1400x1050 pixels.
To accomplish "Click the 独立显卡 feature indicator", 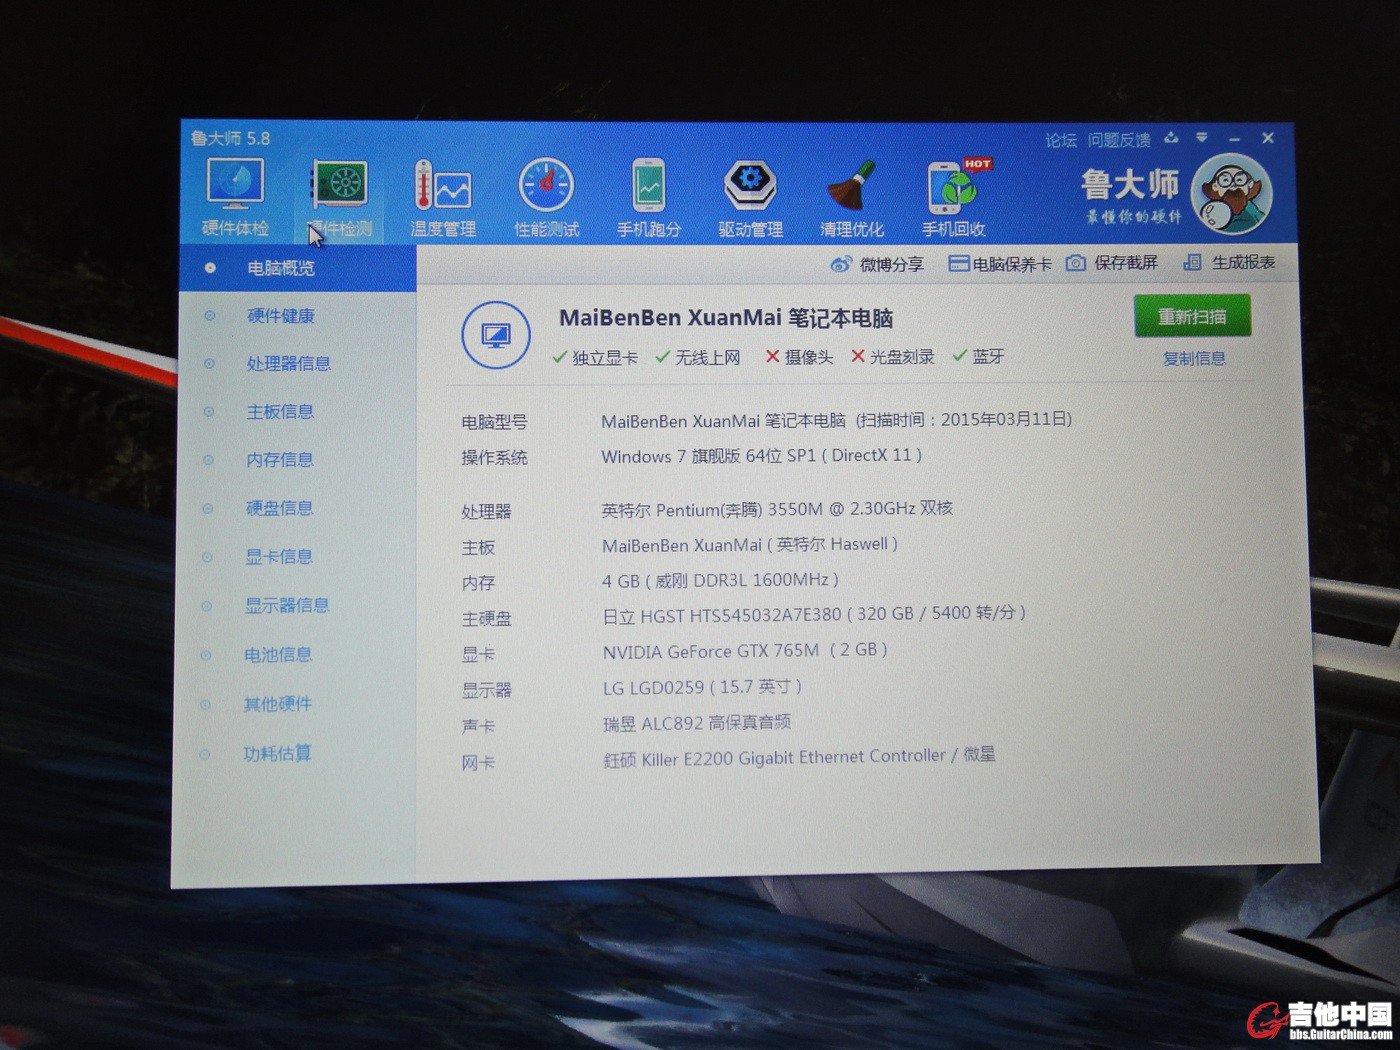I will pos(595,358).
